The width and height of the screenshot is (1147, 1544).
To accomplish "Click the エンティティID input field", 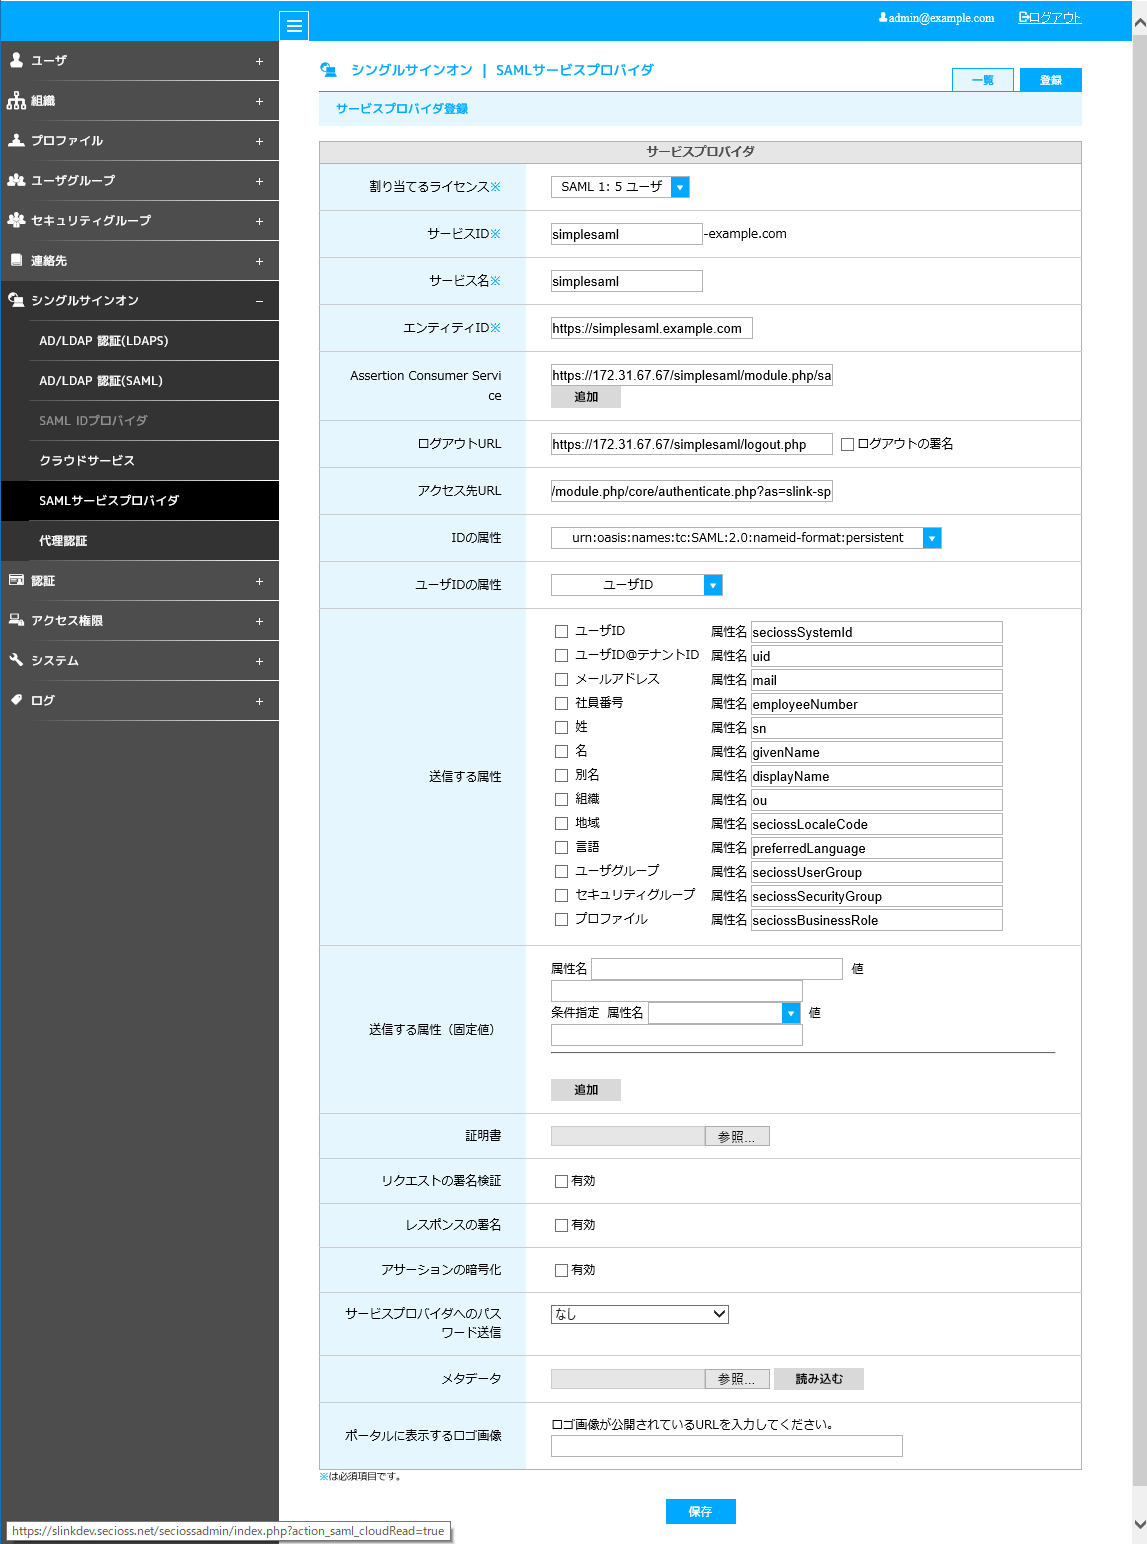I will click(x=652, y=328).
